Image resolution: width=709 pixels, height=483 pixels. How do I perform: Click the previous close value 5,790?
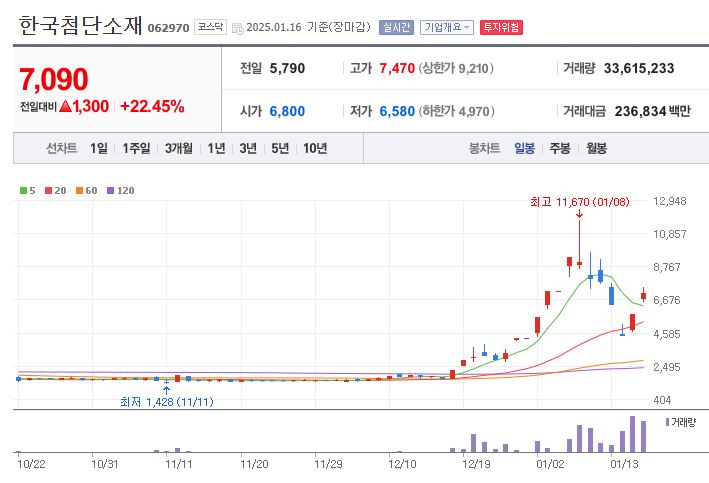click(x=287, y=69)
